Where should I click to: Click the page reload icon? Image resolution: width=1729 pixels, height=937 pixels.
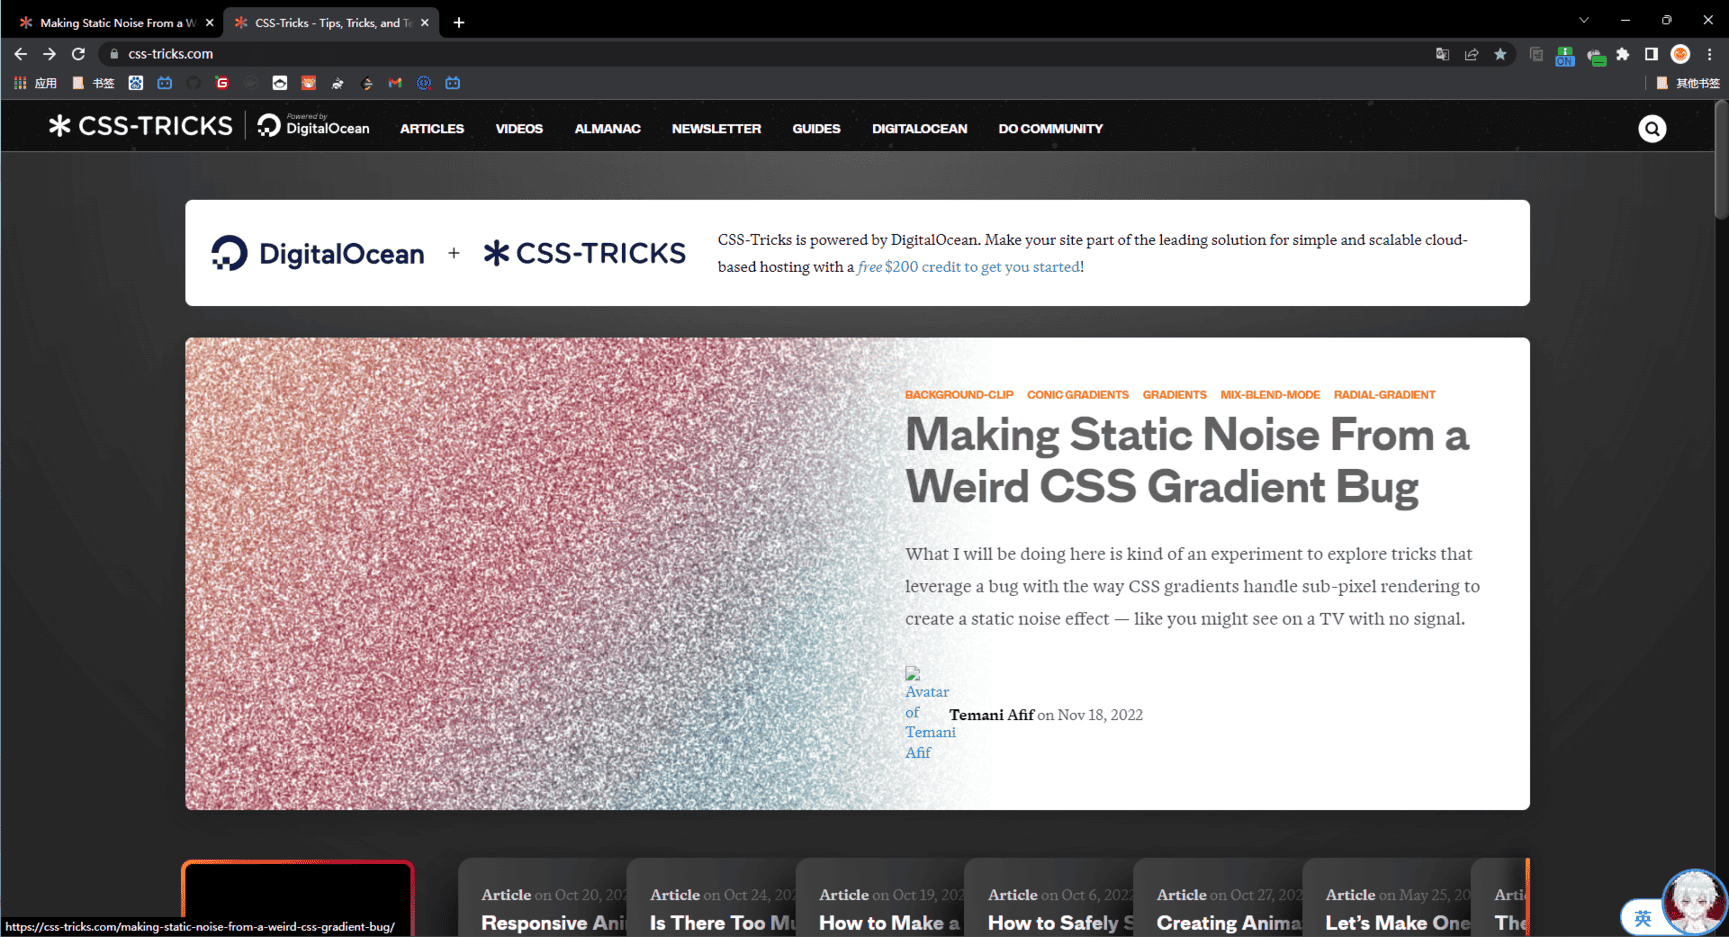pyautogui.click(x=78, y=54)
